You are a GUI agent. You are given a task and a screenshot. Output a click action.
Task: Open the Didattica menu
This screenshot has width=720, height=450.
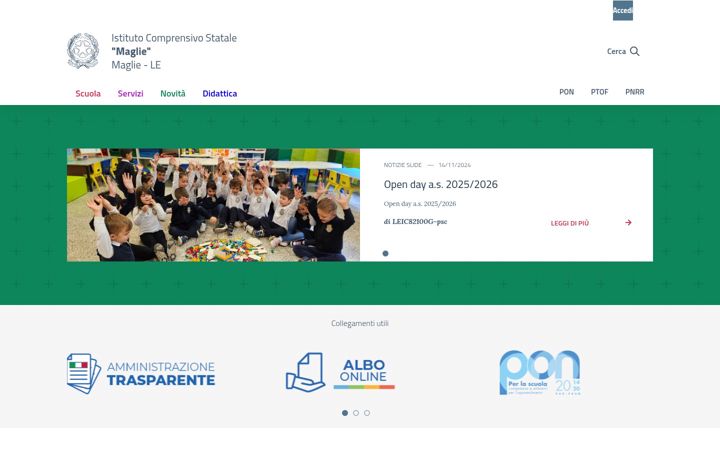point(219,94)
